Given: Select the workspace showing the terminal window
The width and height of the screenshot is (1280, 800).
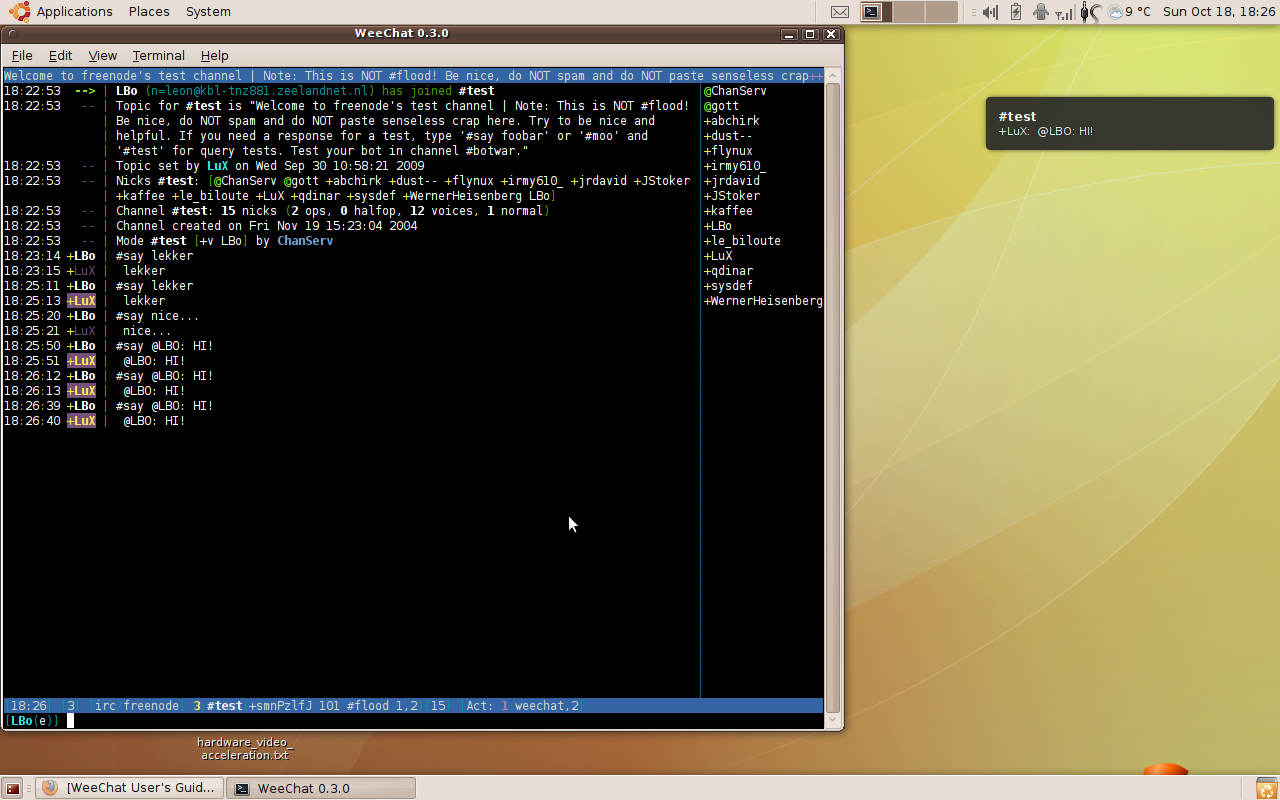Looking at the screenshot, I should [876, 12].
